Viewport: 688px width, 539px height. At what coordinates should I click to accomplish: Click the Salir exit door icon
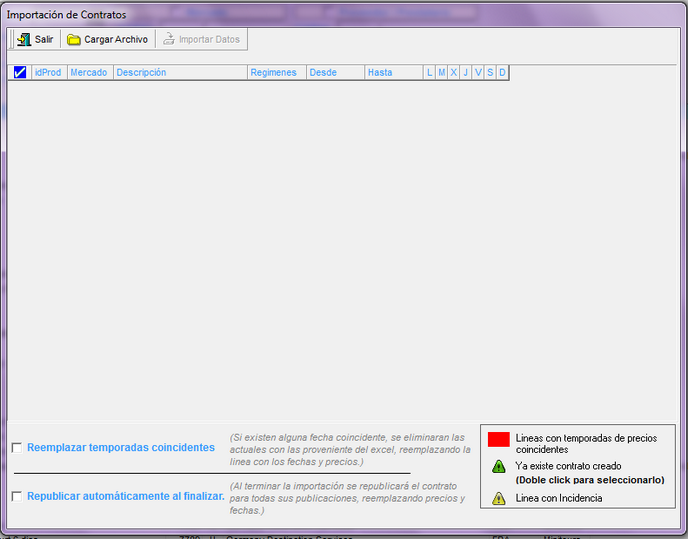[x=24, y=40]
